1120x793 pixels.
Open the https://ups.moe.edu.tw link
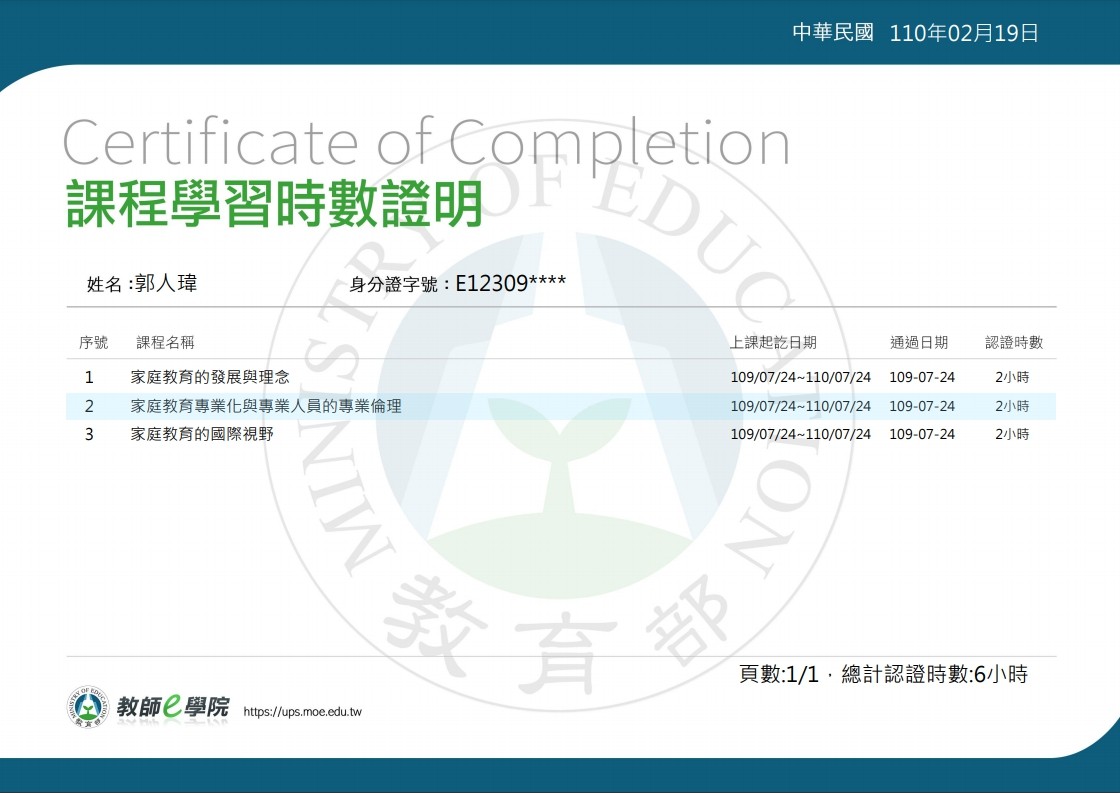point(302,712)
